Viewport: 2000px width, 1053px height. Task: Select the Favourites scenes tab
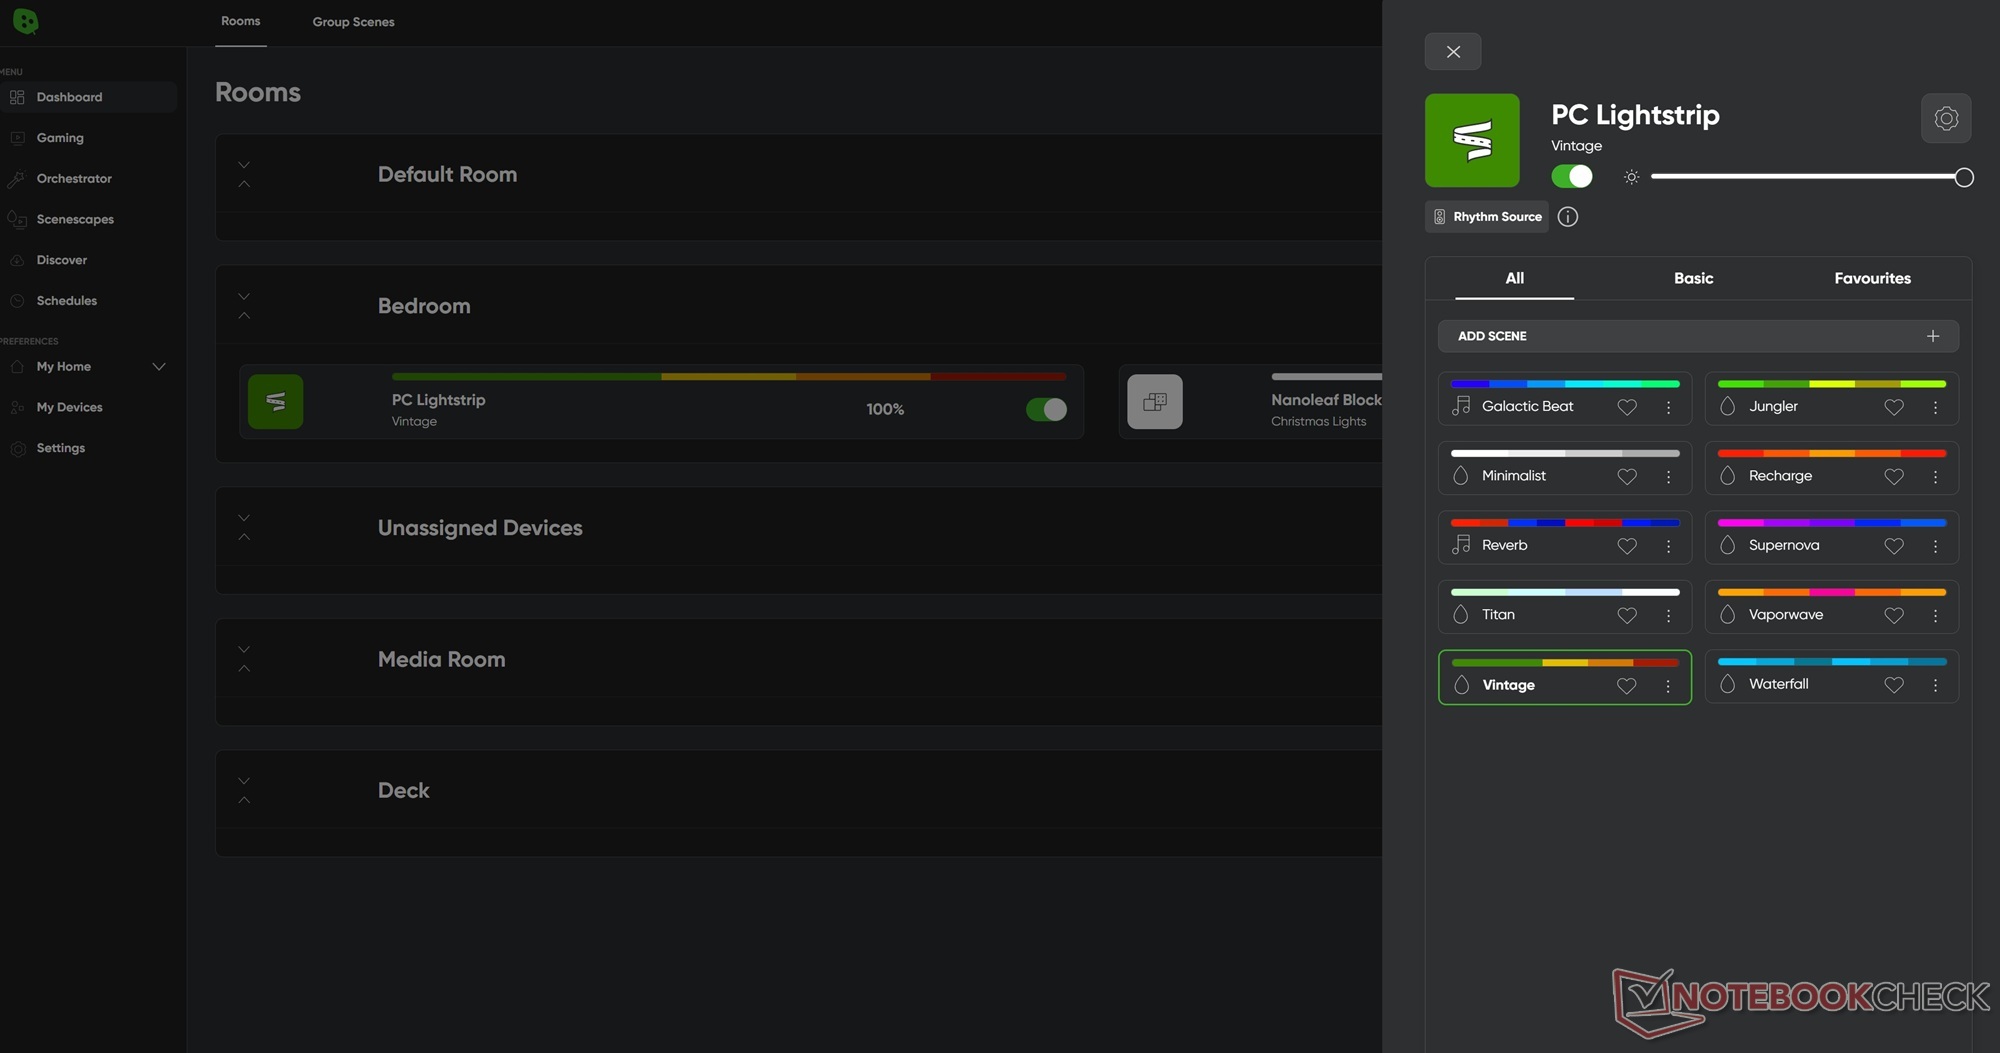pyautogui.click(x=1872, y=278)
